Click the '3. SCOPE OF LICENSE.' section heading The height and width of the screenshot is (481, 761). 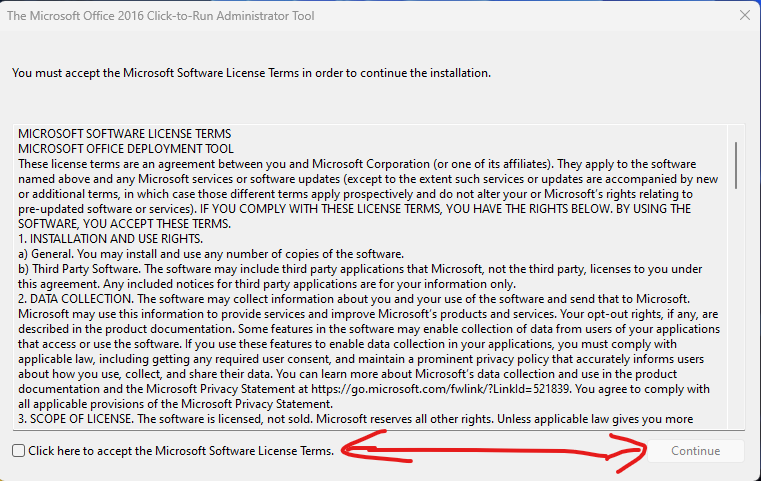(76, 419)
